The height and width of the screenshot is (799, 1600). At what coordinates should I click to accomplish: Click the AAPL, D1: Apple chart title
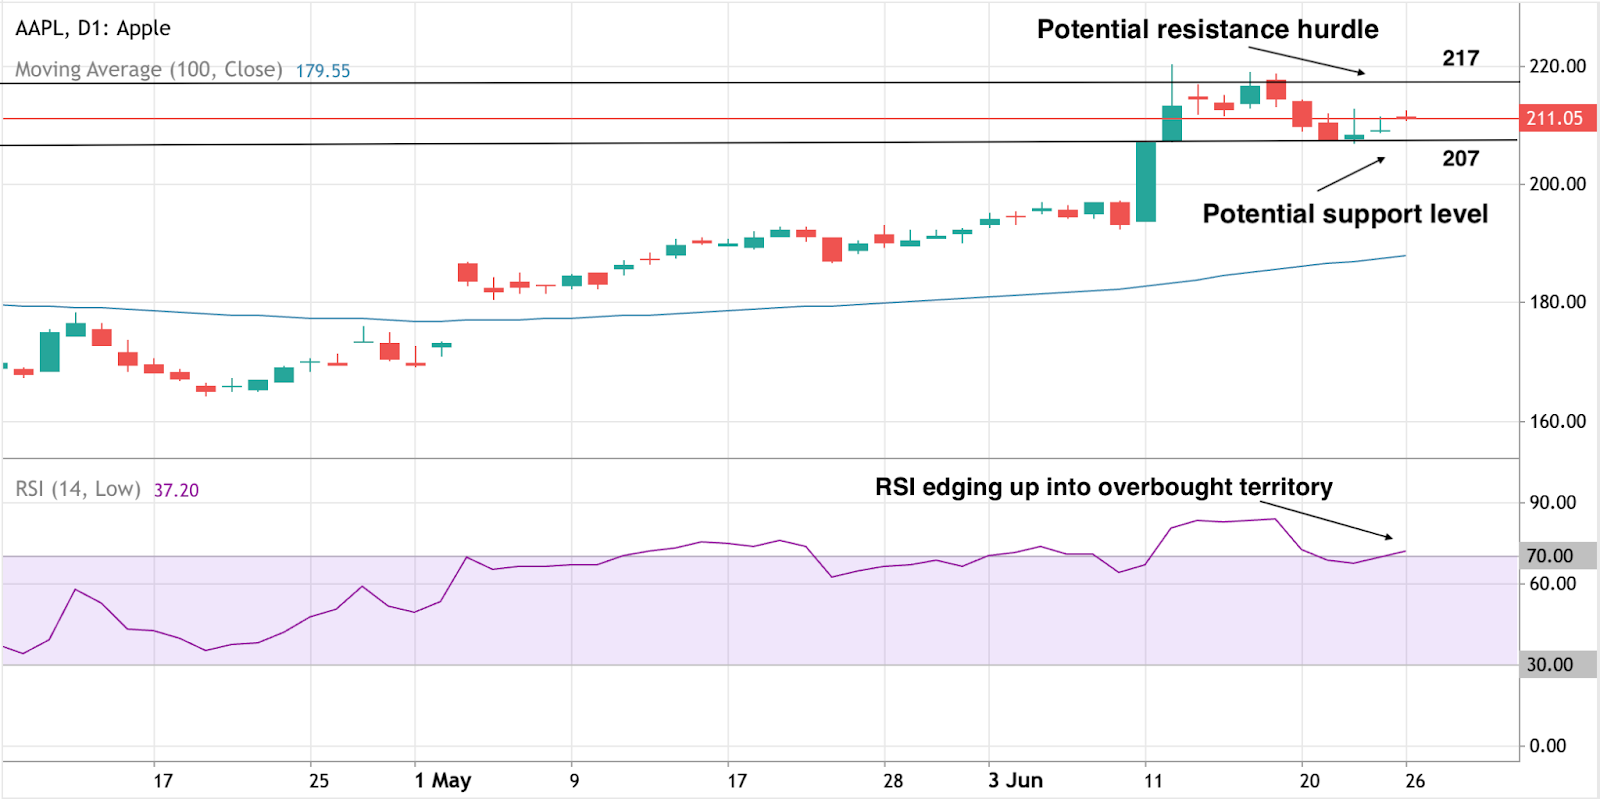tap(93, 28)
